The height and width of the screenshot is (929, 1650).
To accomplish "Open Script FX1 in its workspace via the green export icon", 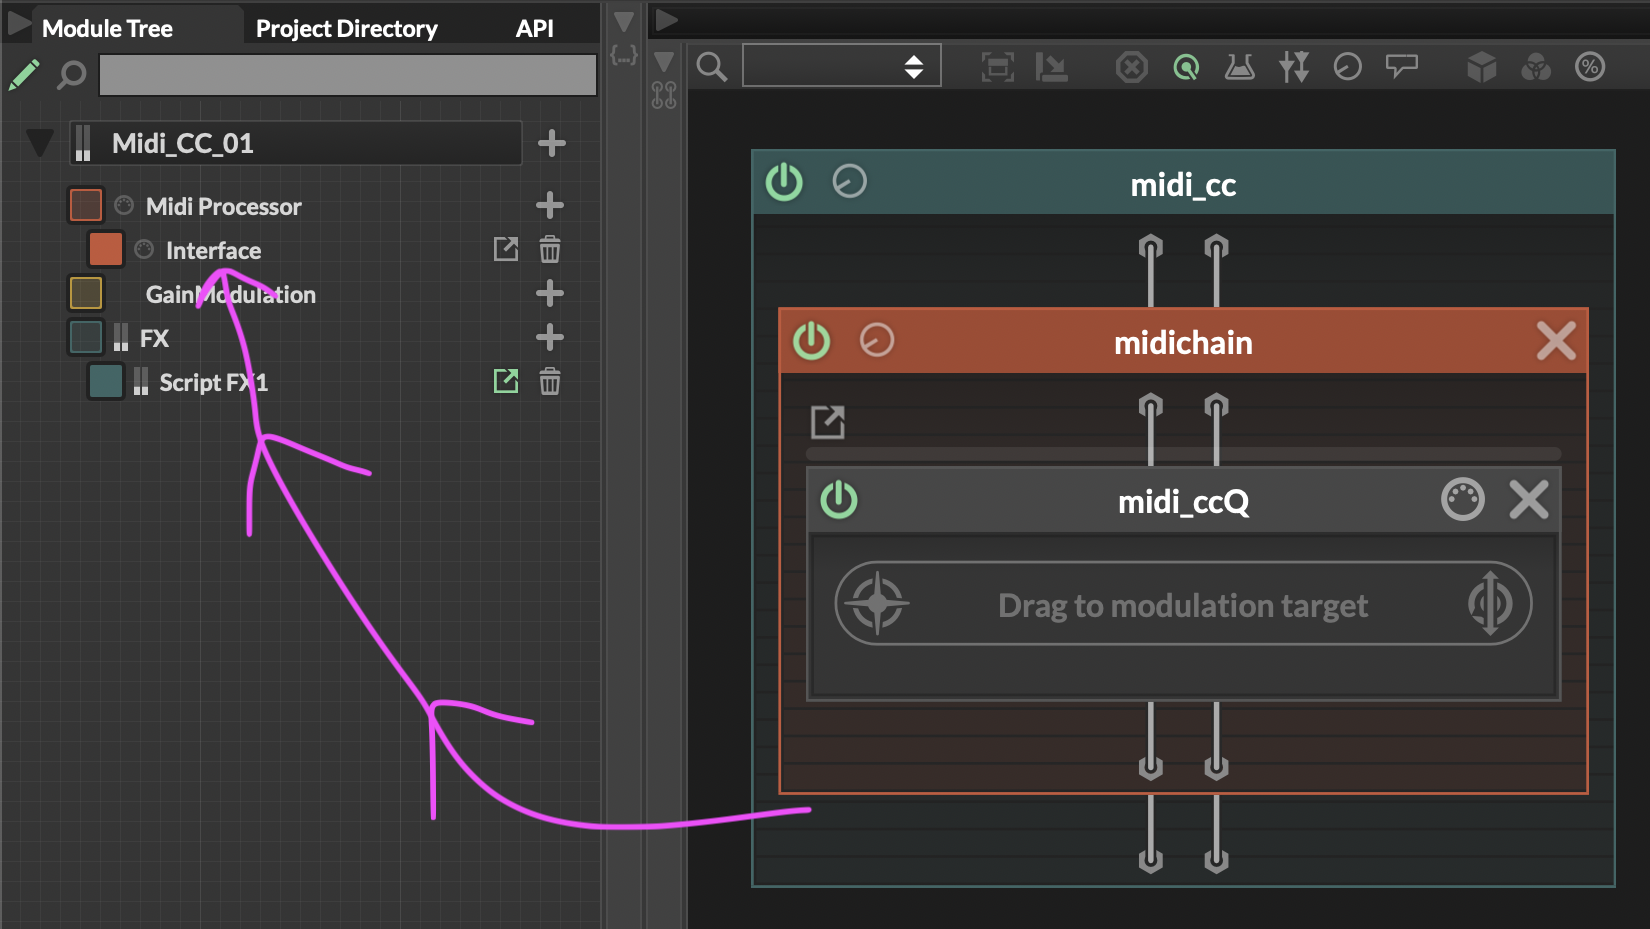I will [x=506, y=381].
